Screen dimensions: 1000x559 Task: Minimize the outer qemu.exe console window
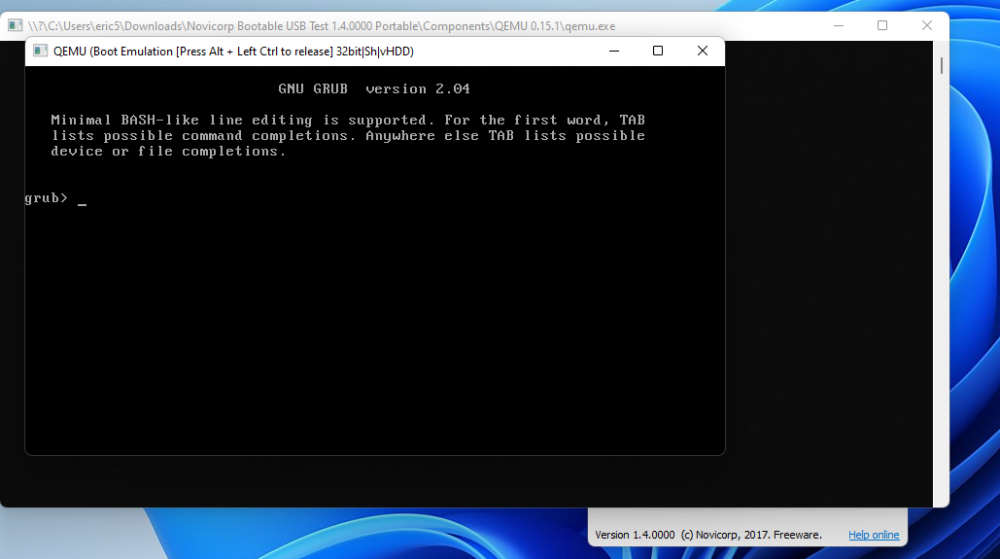click(x=839, y=25)
